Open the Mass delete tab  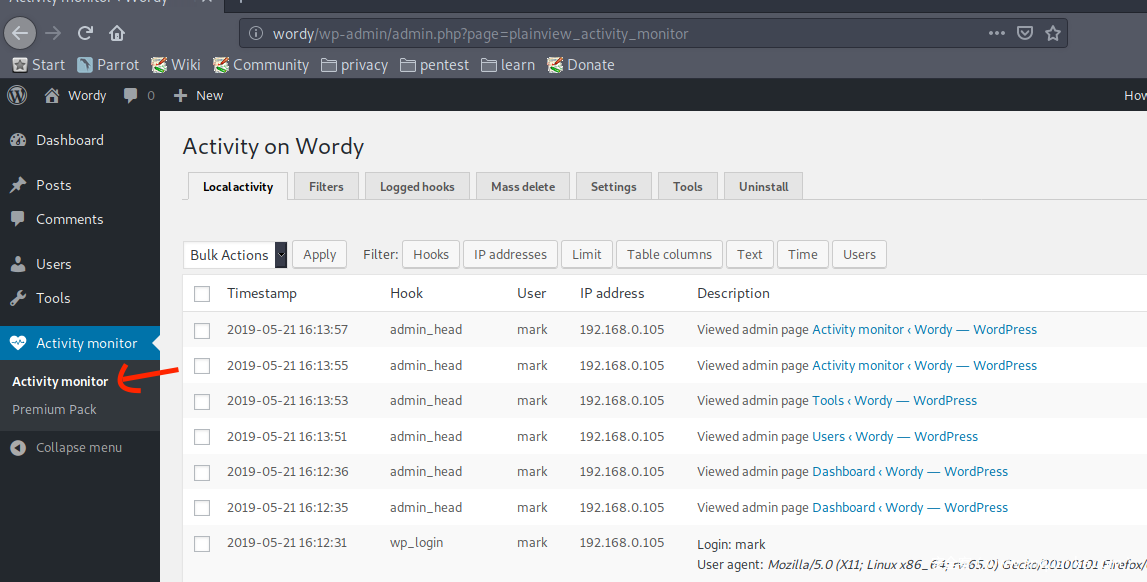pyautogui.click(x=523, y=187)
